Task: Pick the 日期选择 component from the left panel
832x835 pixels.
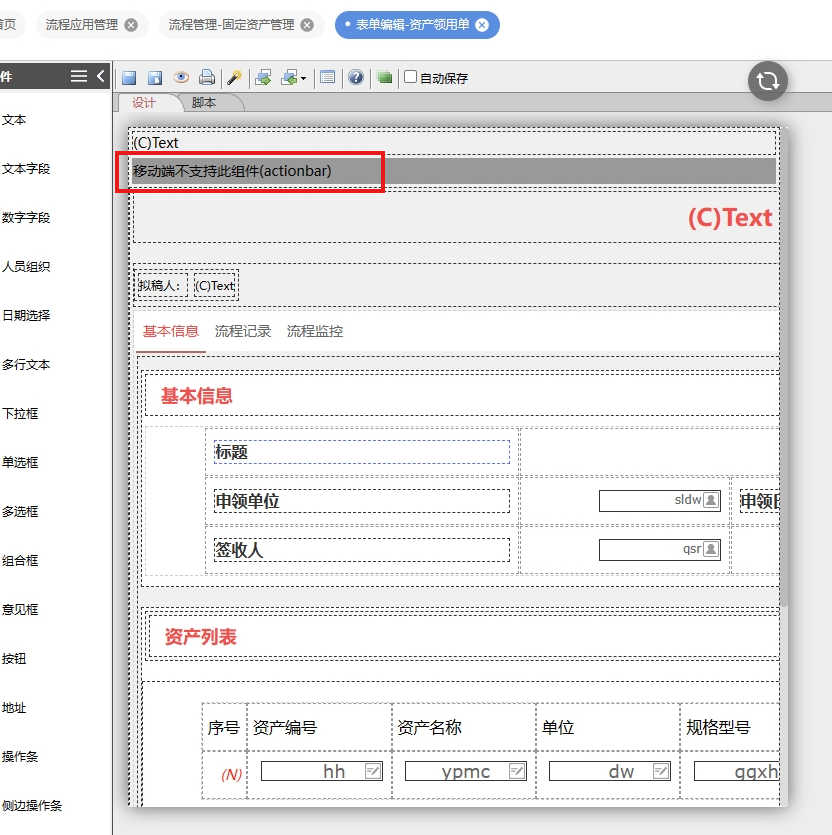Action: (26, 315)
